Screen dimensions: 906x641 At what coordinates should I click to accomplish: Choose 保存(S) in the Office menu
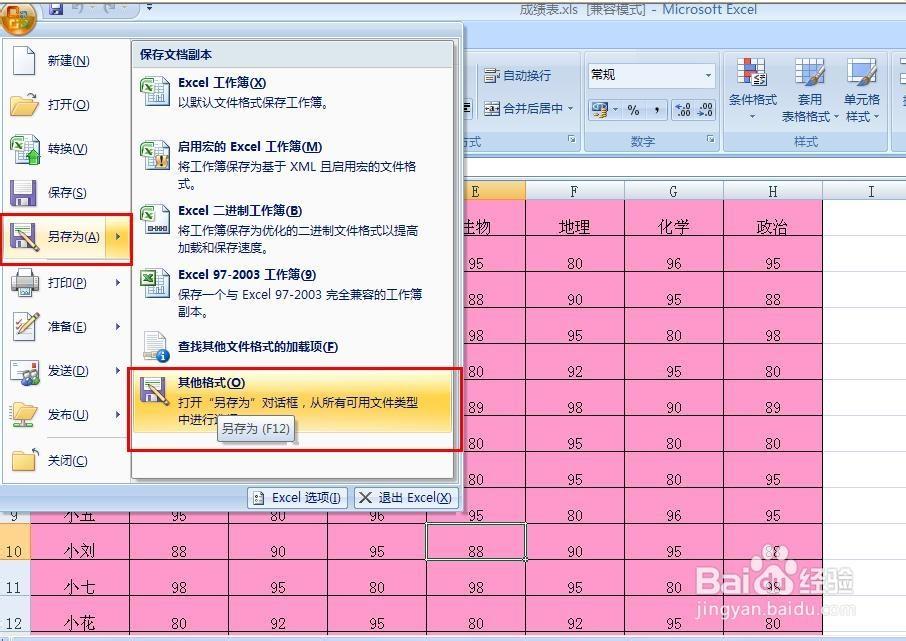point(66,192)
